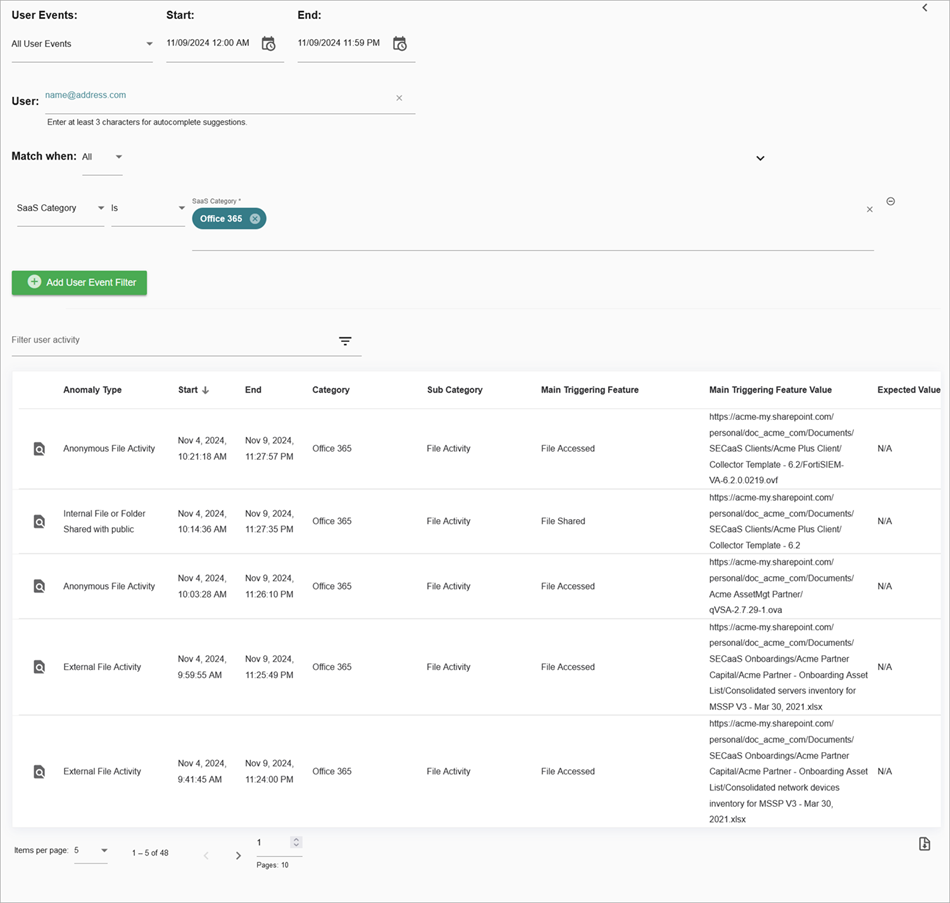Click the file download export icon
The height and width of the screenshot is (903, 950).
click(923, 843)
